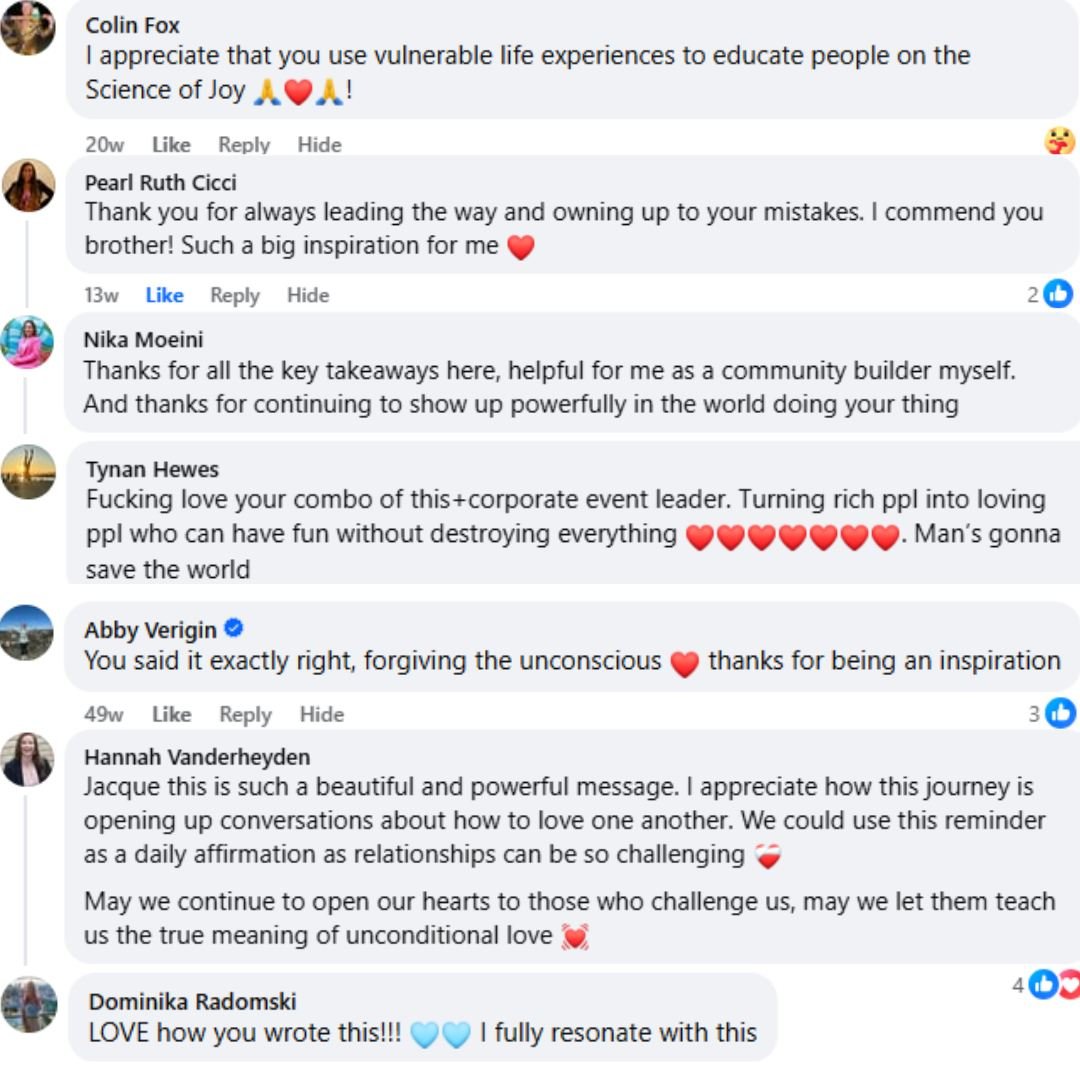Hide Abby Verigin's comment

[321, 714]
